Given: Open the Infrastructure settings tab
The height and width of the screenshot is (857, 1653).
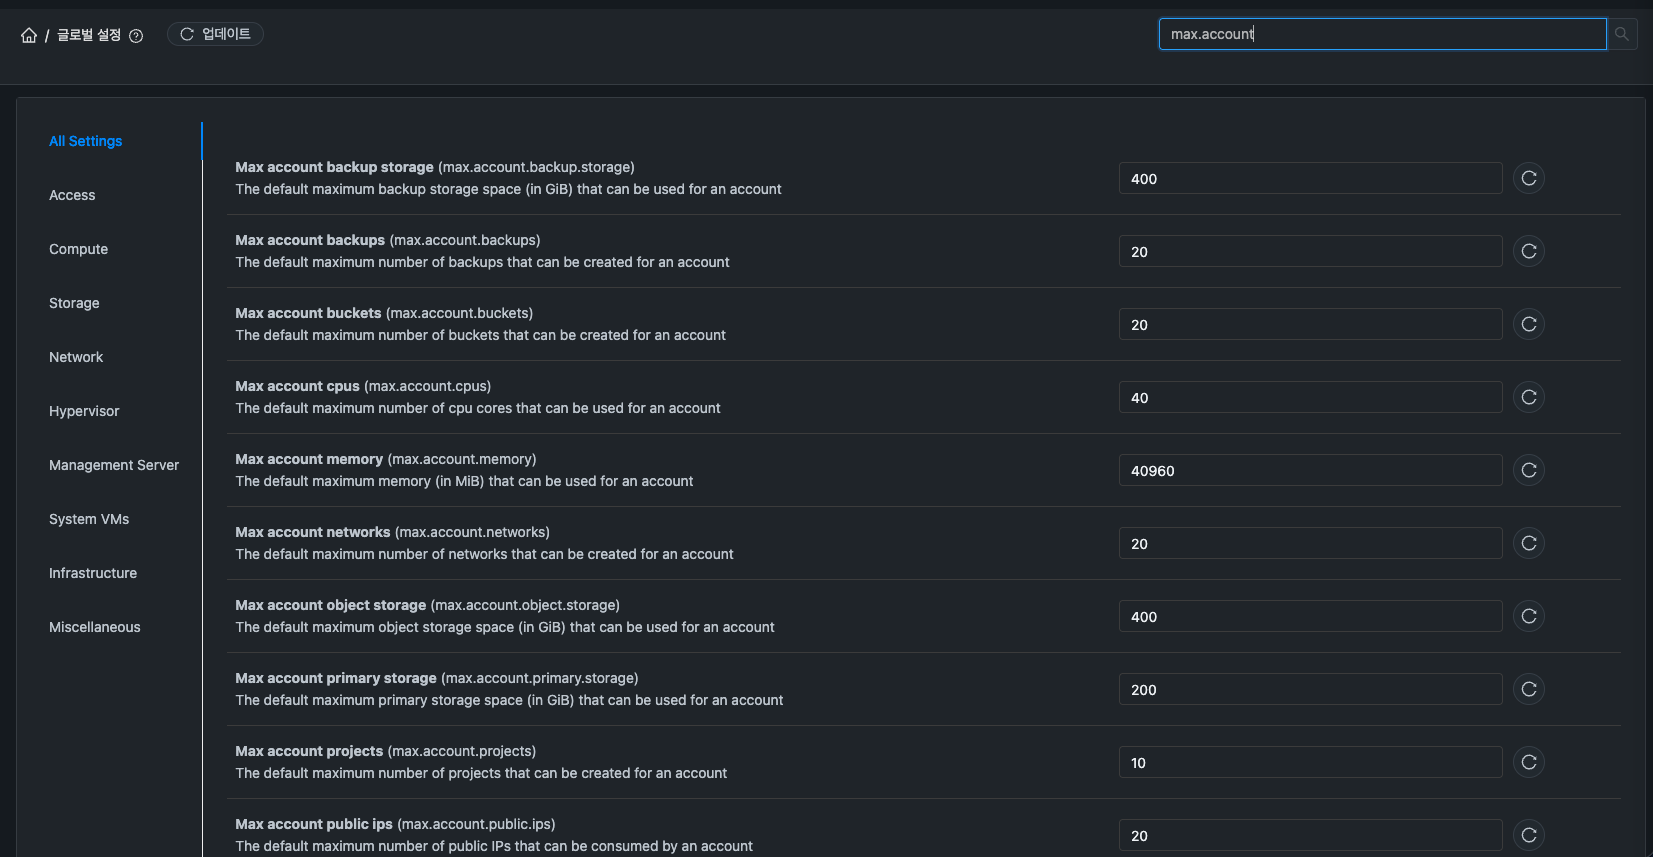Looking at the screenshot, I should [x=93, y=573].
